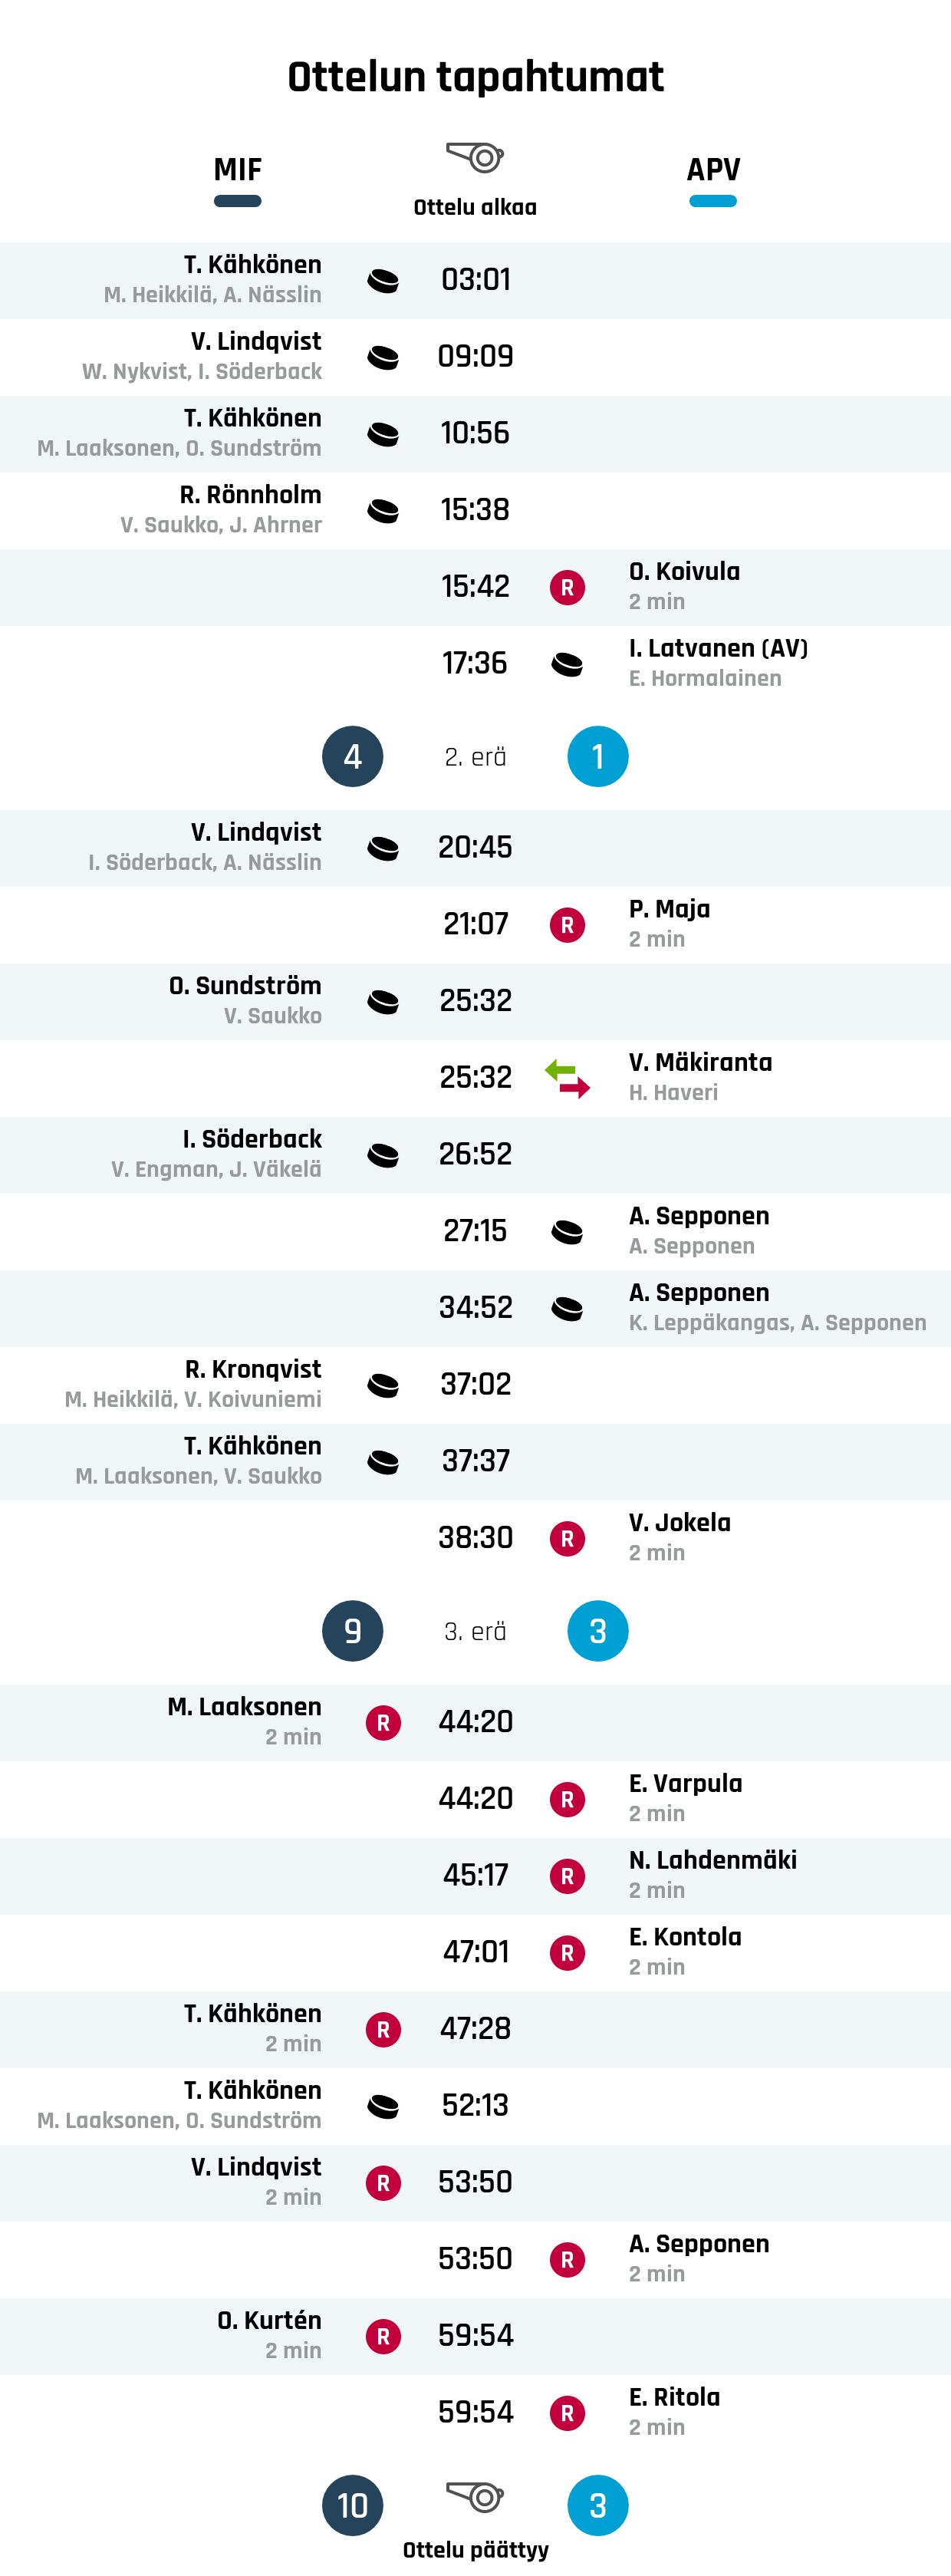Screen dimensions: 951x2576
Task: Click the penalty icon for P. Maja
Action: 567,925
